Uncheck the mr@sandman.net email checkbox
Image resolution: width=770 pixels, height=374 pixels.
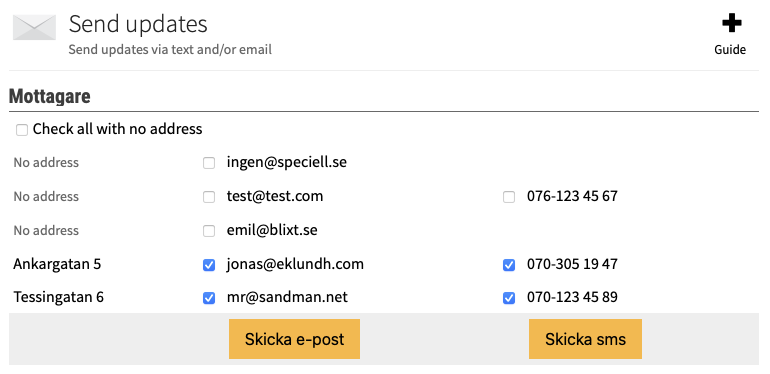tap(209, 298)
